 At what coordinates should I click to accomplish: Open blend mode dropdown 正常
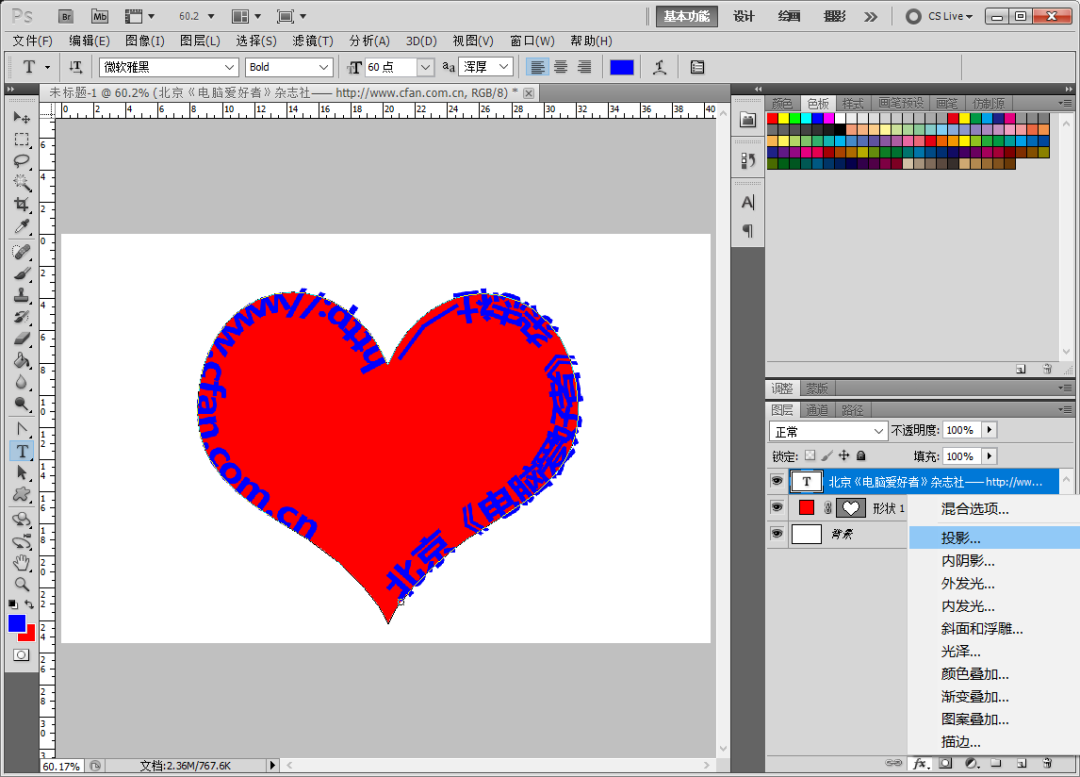coord(827,431)
